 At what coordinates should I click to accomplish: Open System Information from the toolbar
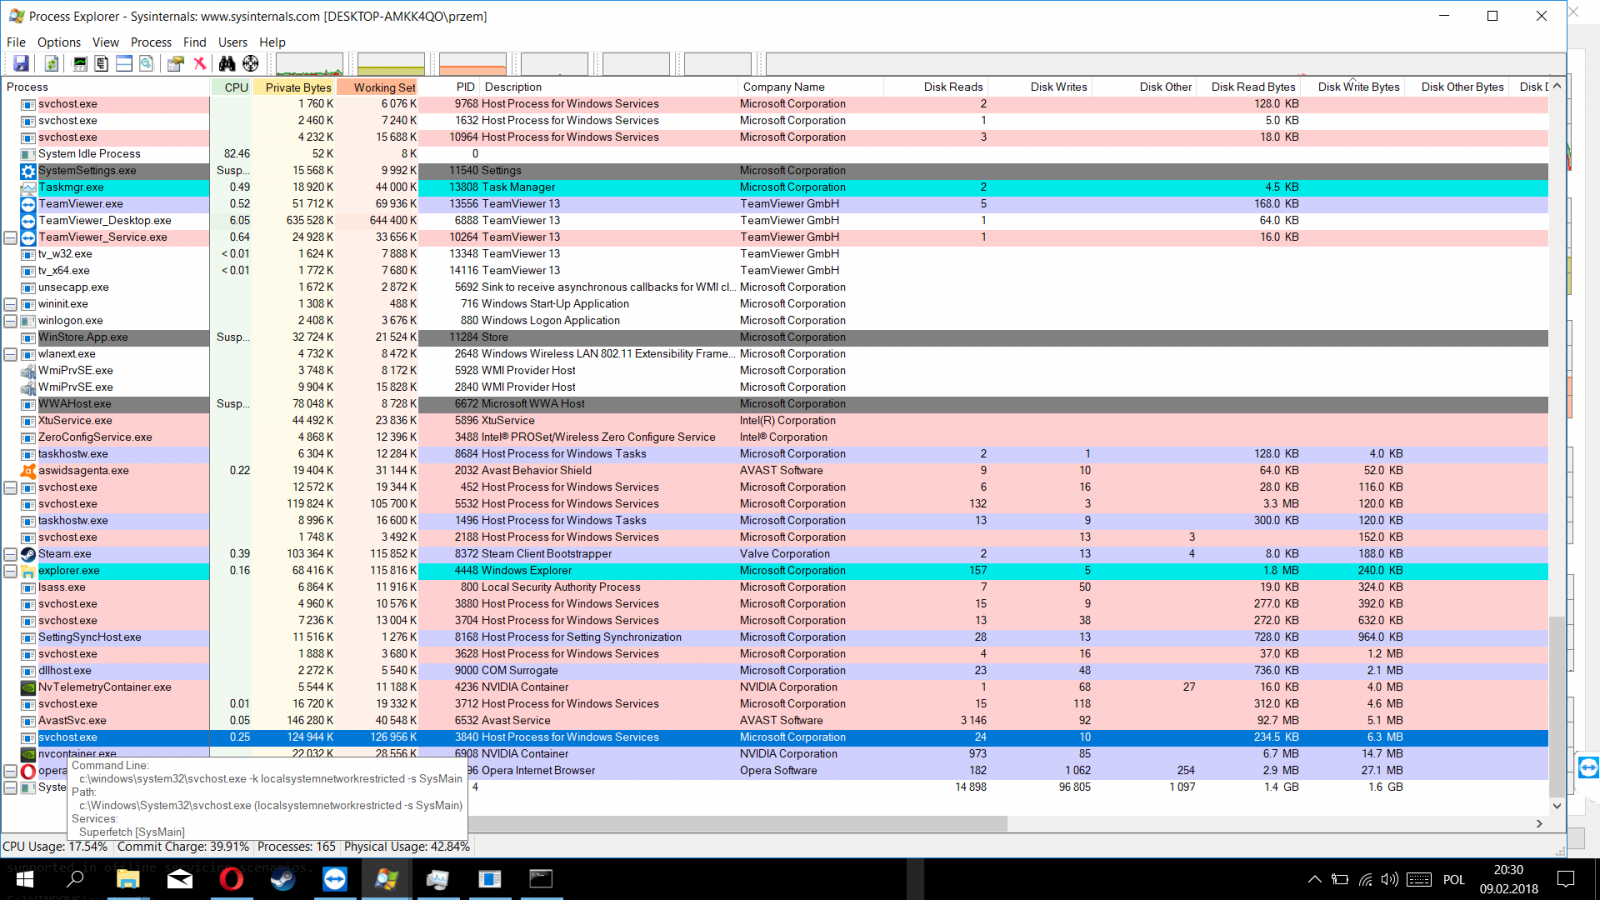[80, 64]
